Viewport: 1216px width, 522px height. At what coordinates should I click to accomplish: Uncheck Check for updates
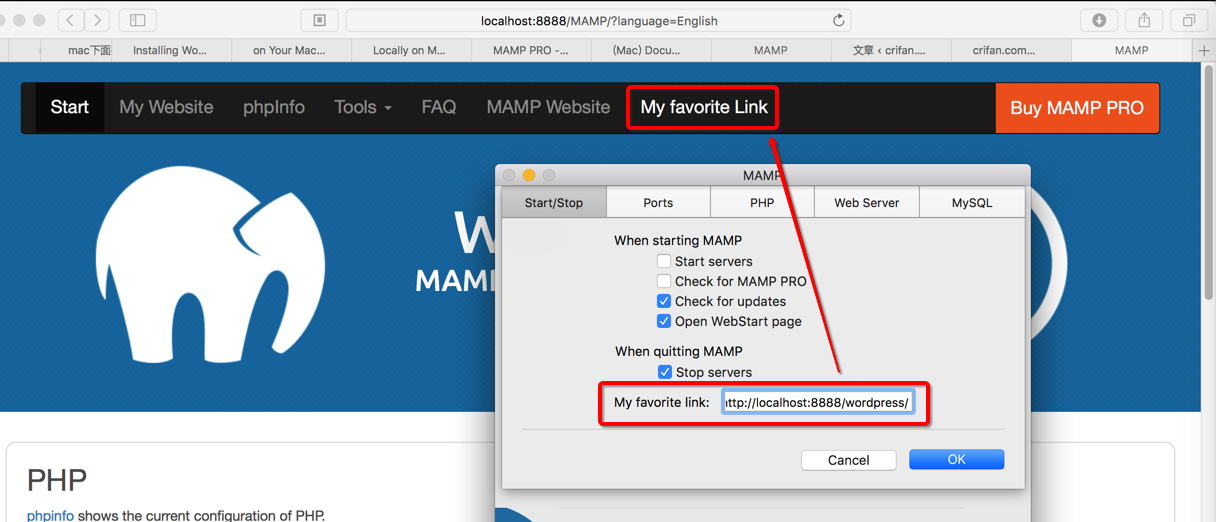(664, 301)
